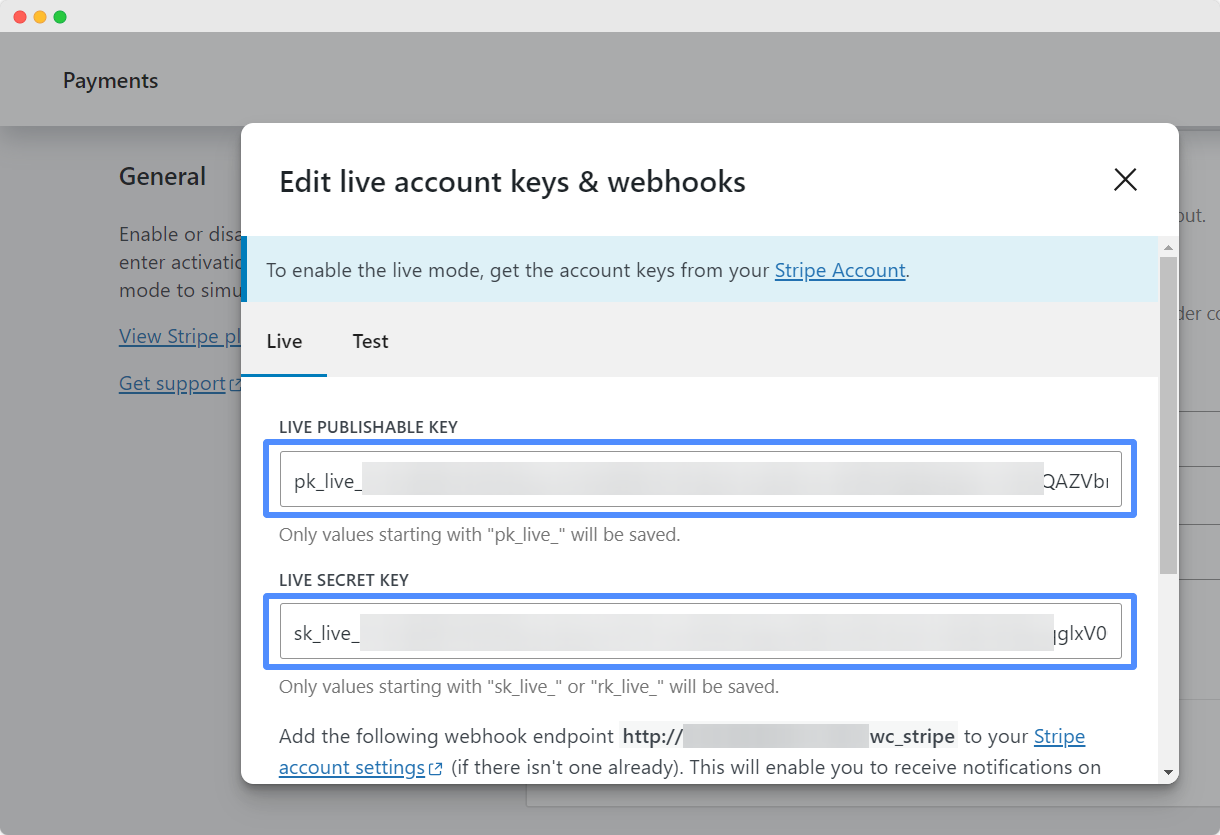Viewport: 1220px width, 835px height.
Task: Click the Get support link
Action: [171, 383]
